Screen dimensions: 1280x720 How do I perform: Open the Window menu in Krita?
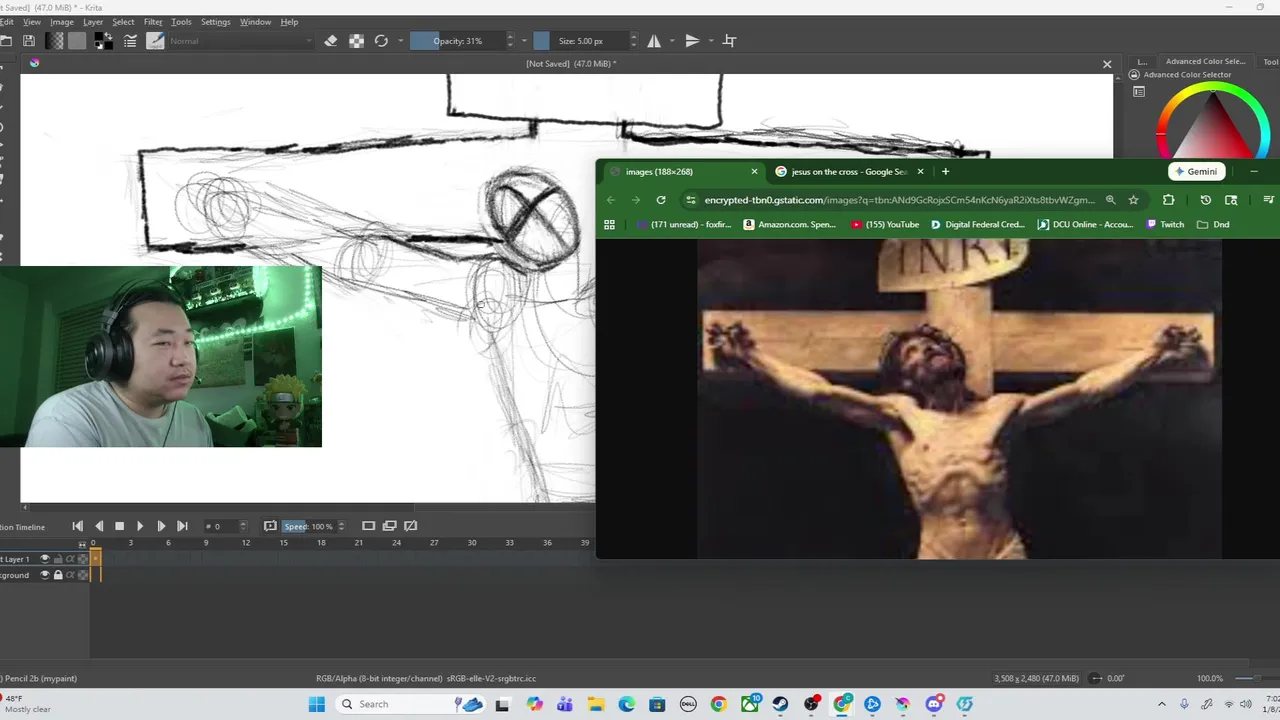(x=255, y=22)
